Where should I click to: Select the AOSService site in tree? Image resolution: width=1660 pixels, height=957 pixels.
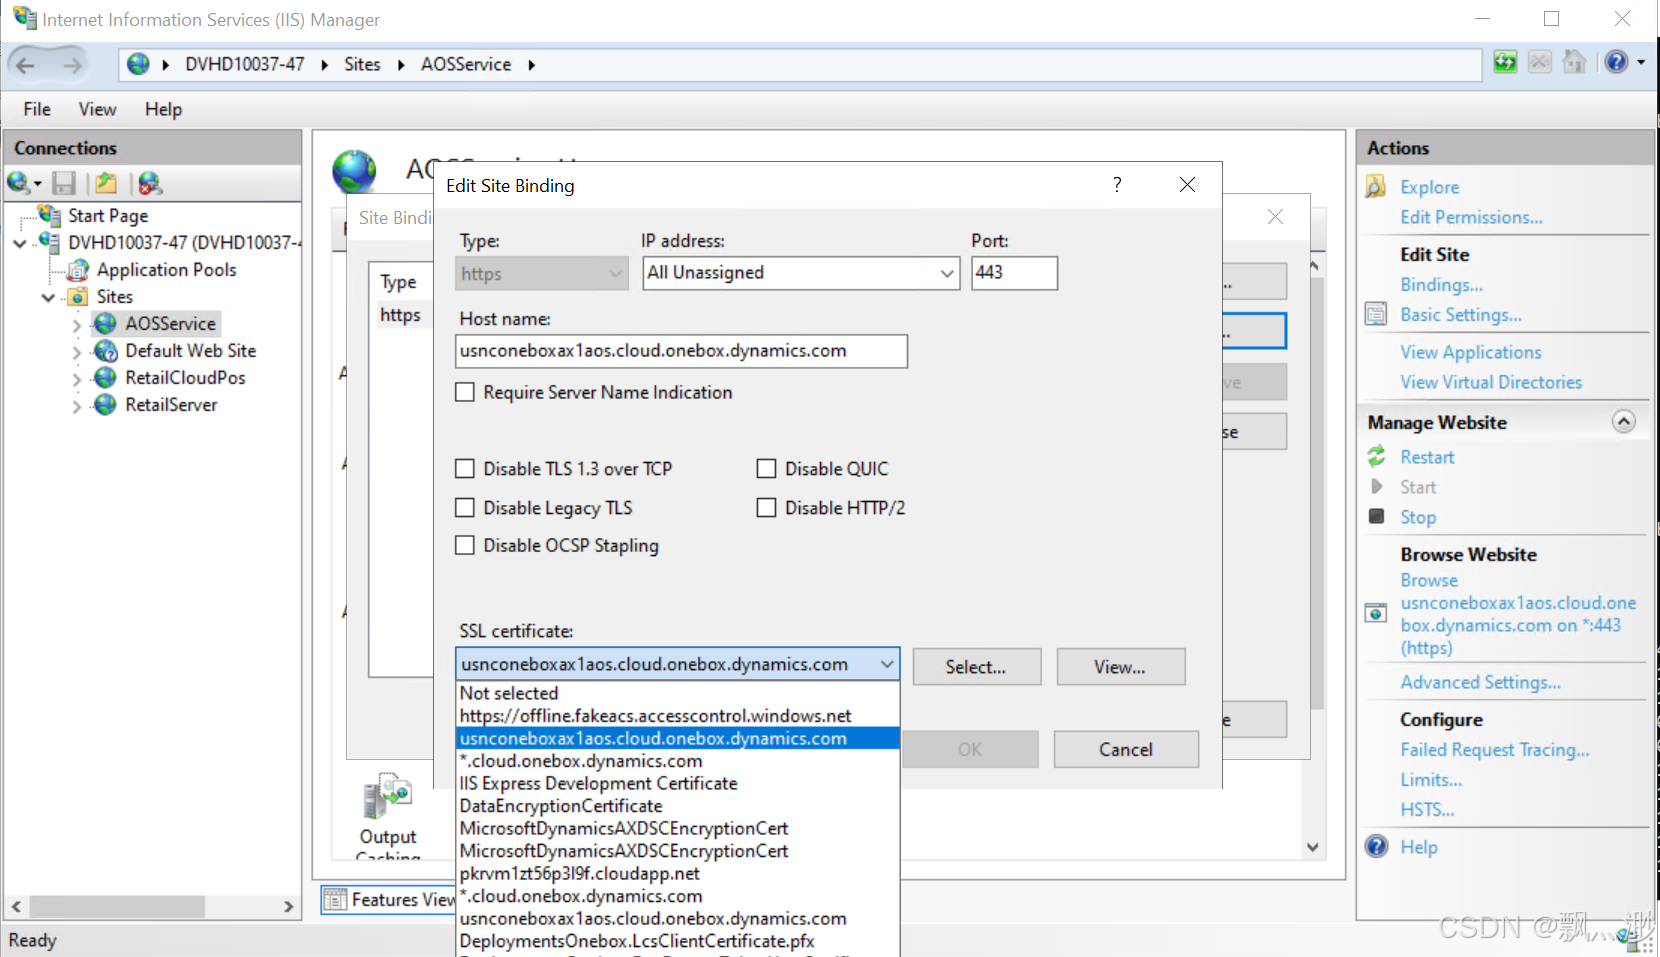click(170, 324)
